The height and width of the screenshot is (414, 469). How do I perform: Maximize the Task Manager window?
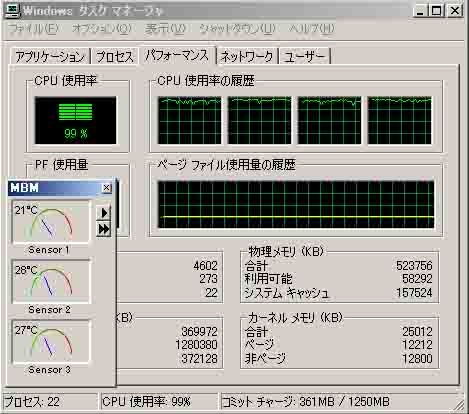click(x=436, y=11)
